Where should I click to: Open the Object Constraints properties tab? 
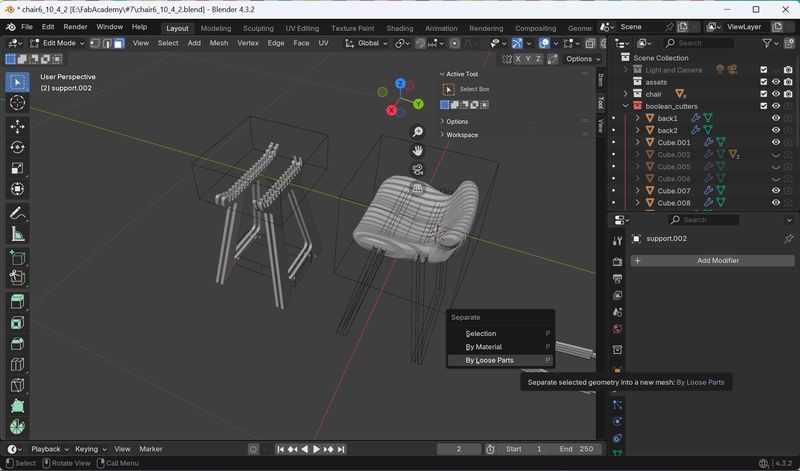pos(617,438)
